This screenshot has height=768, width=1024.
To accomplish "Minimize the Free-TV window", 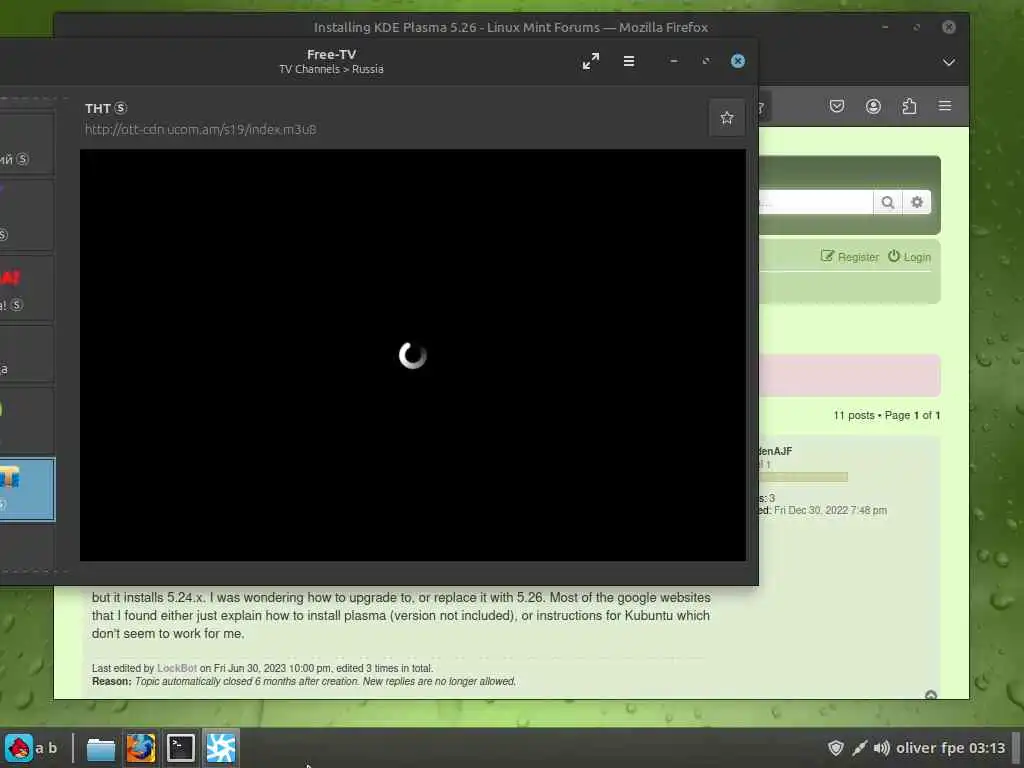I will point(674,61).
